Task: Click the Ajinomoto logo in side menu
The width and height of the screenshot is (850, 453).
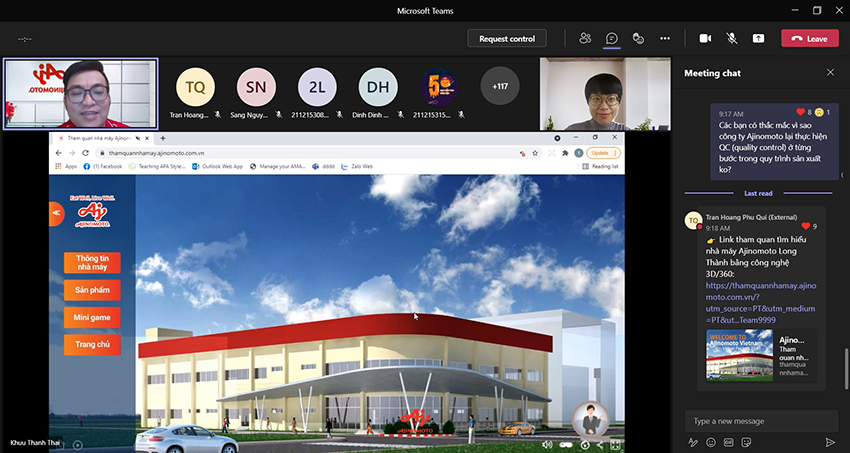Action: pos(92,212)
